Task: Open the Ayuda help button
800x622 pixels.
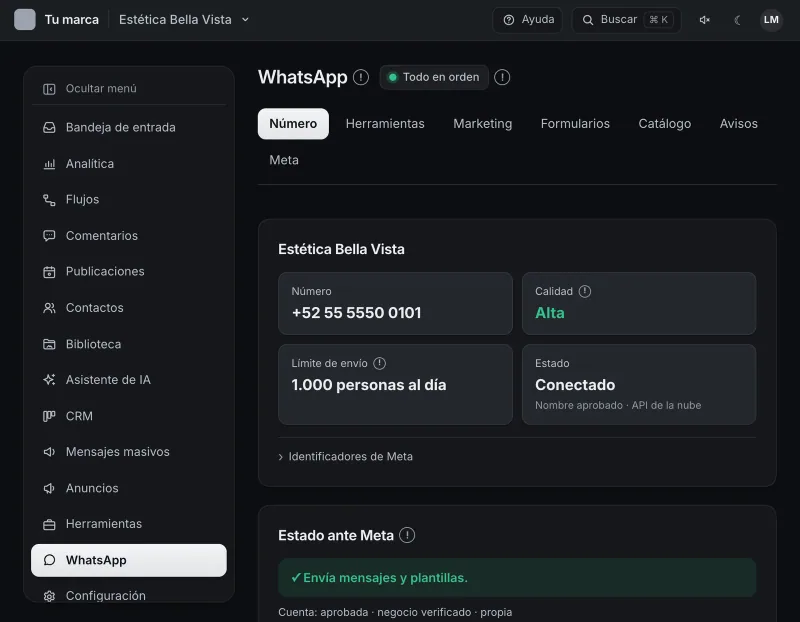Action: click(528, 19)
